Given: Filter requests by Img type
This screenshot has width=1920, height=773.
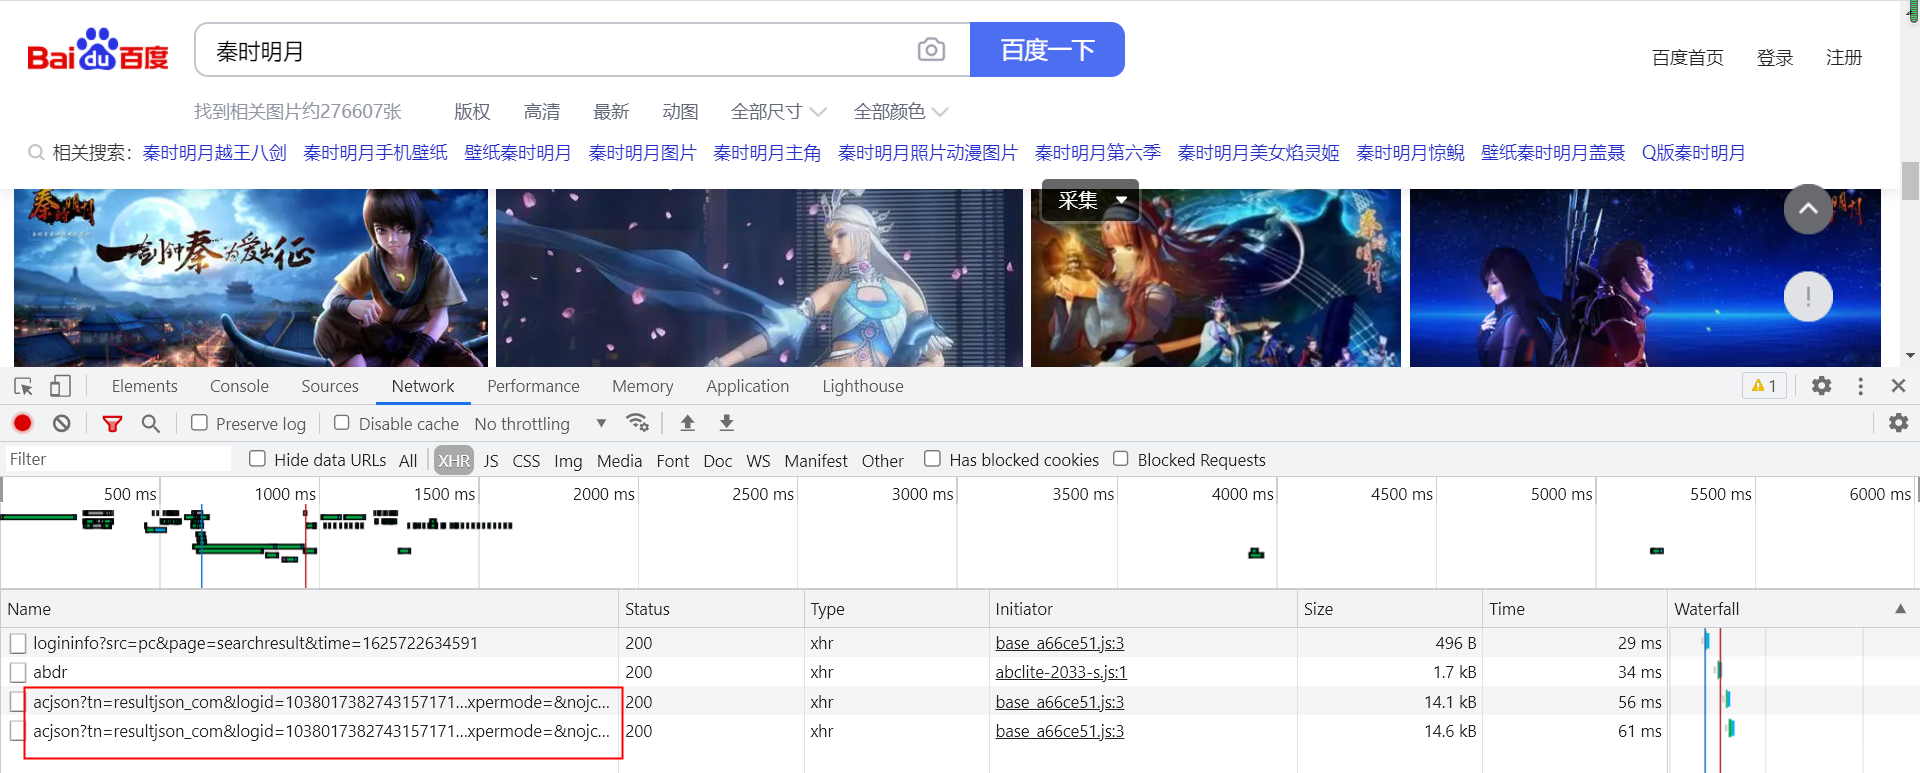Looking at the screenshot, I should 568,460.
